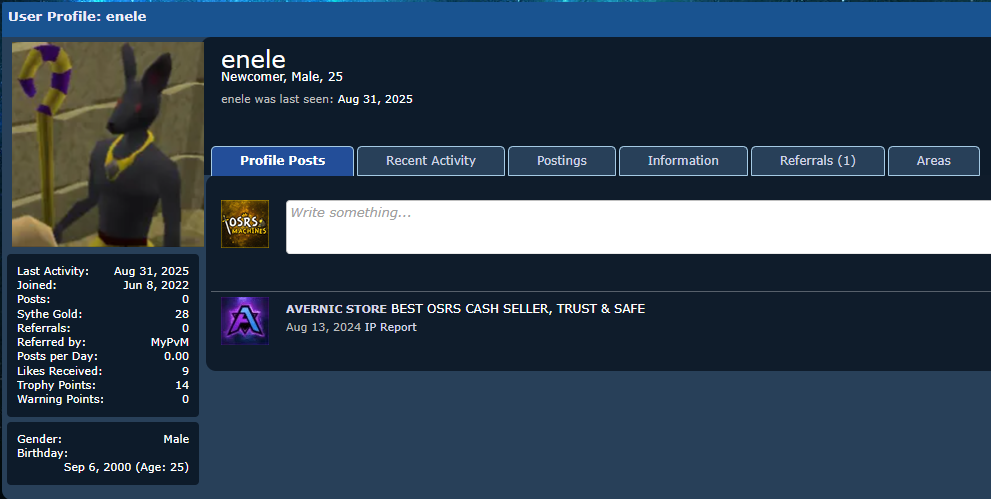Image resolution: width=991 pixels, height=499 pixels.
Task: View the Trophy Points value 14
Action: pos(182,385)
